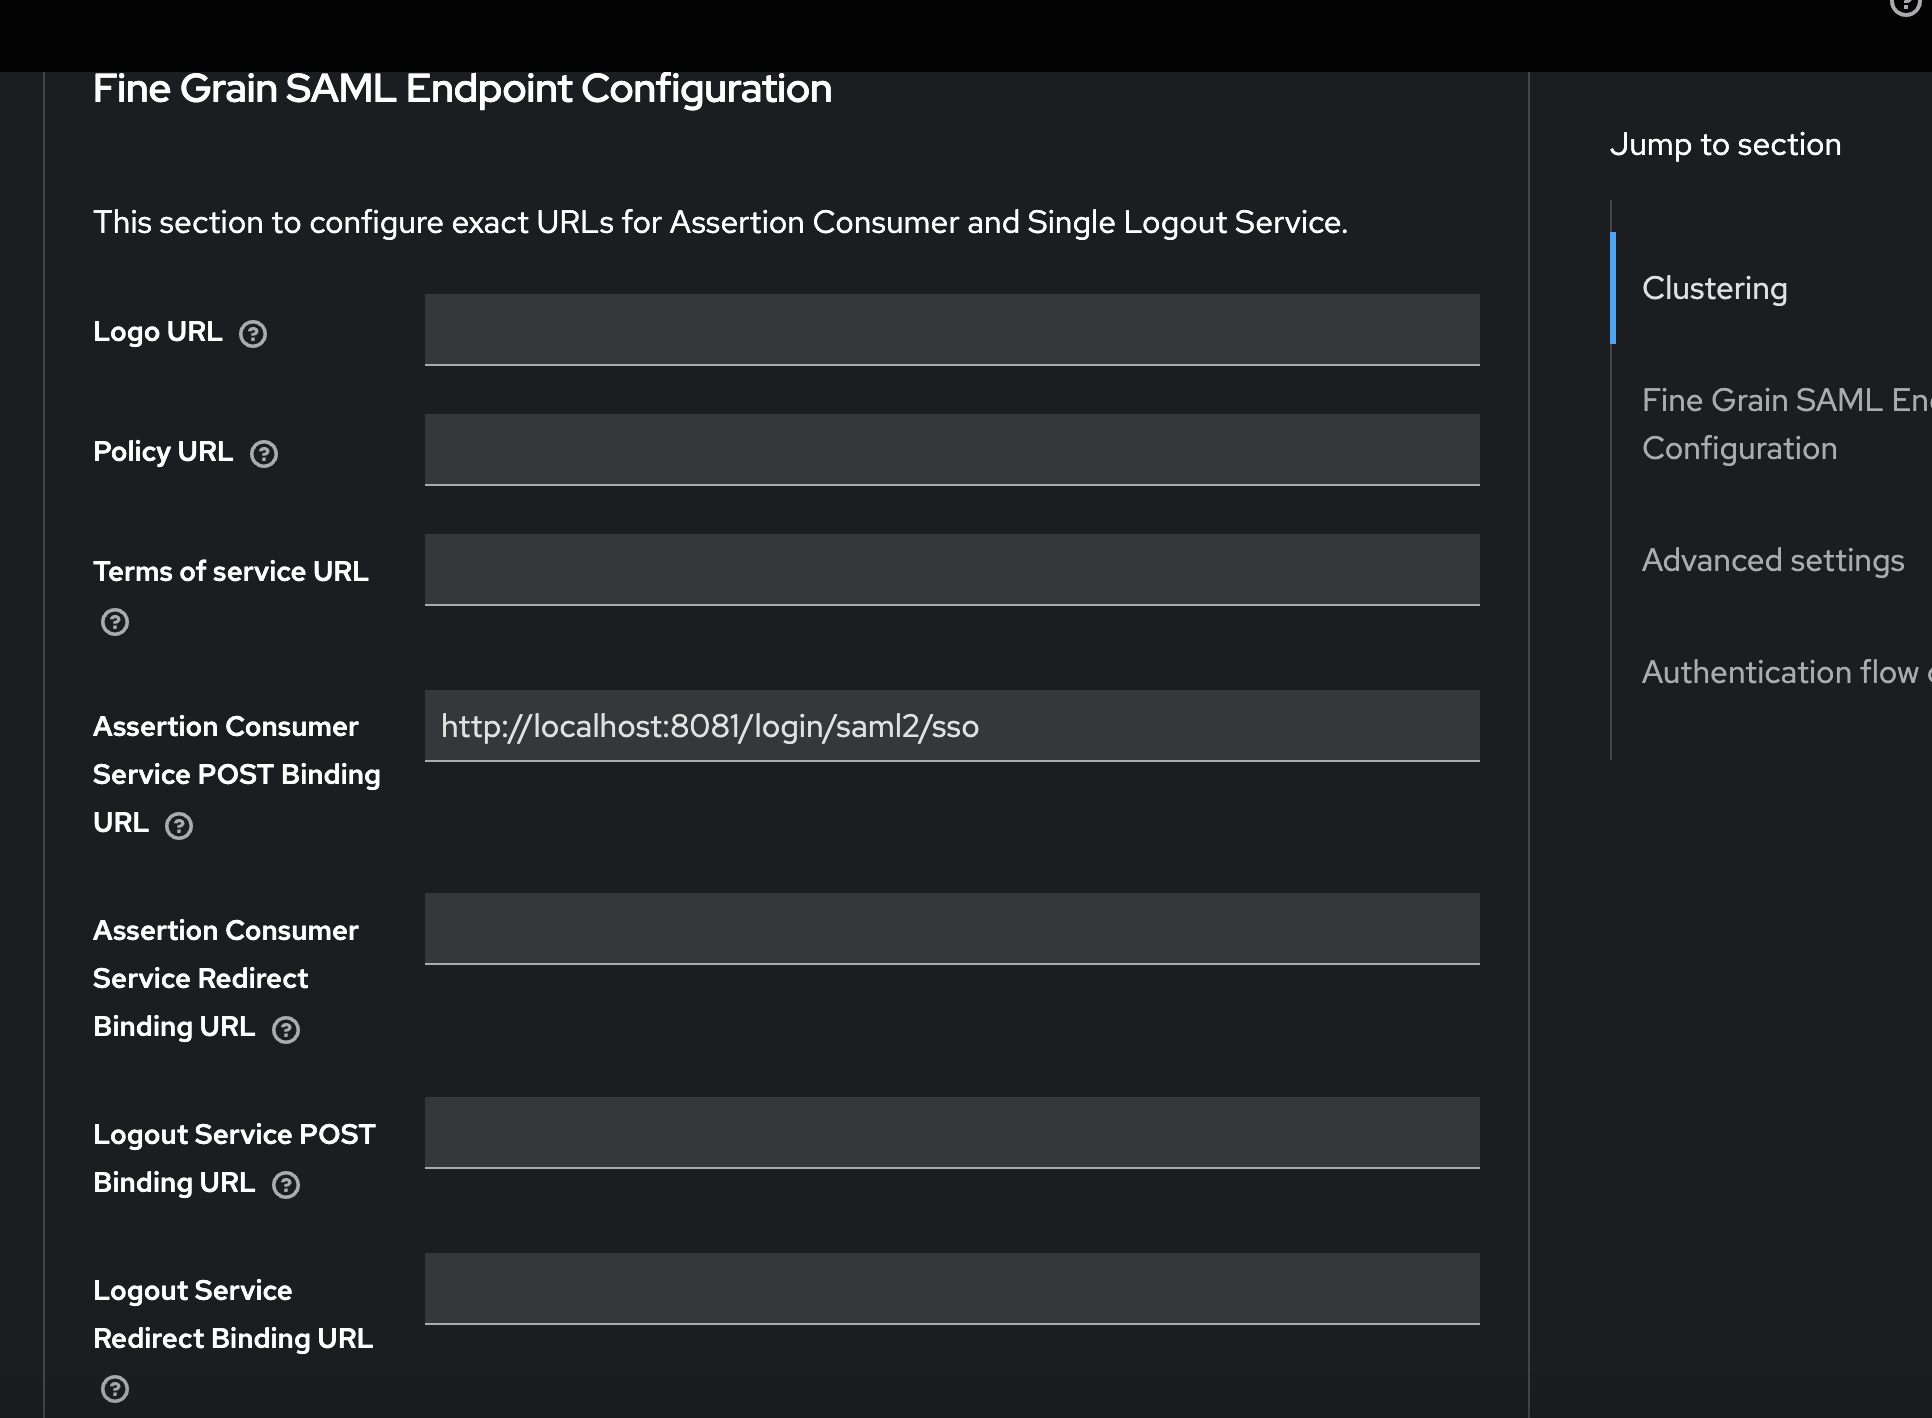Click the Fine Grain SAML Endpoint Configuration heading
Screen dimensions: 1932x1418
coord(462,89)
